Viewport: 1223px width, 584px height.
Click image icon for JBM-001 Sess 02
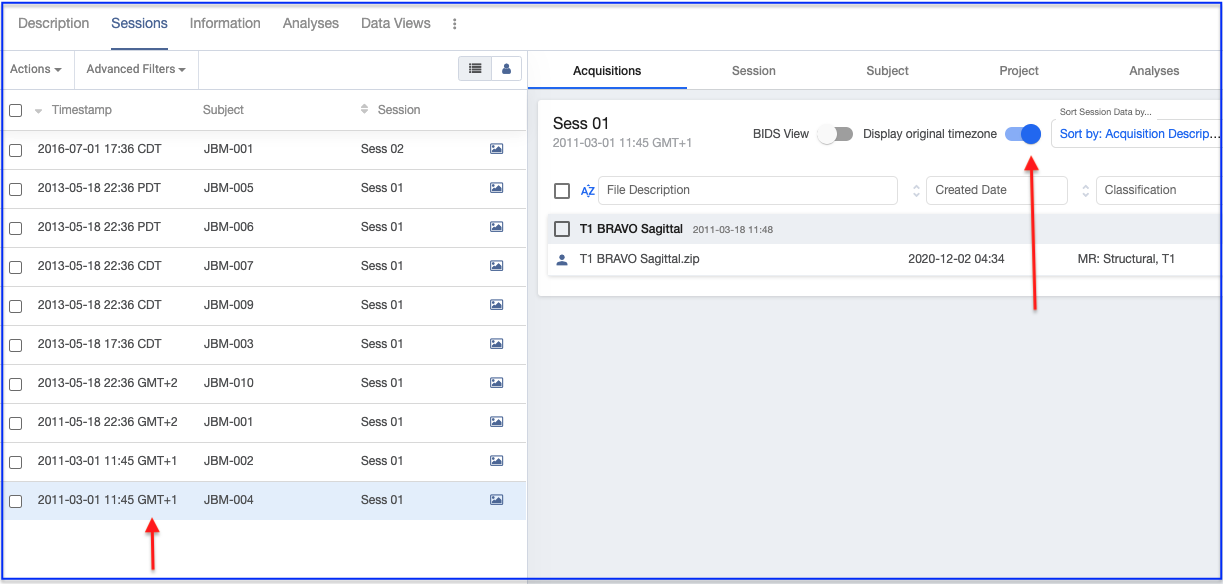[496, 149]
